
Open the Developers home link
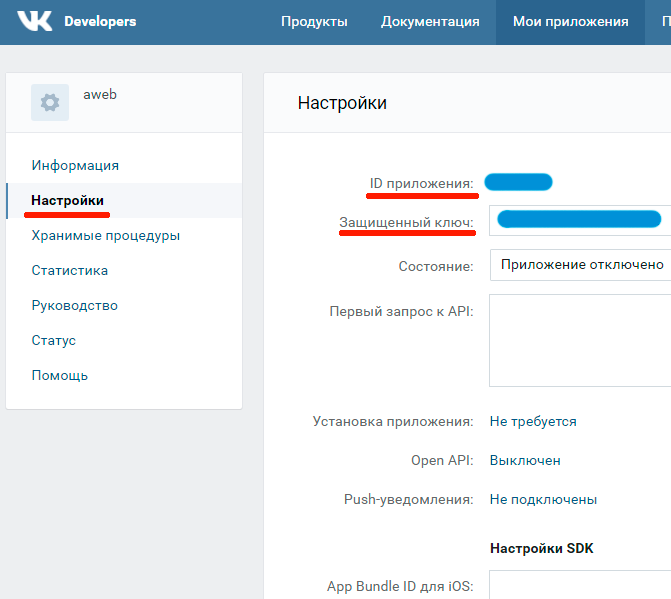coord(100,21)
